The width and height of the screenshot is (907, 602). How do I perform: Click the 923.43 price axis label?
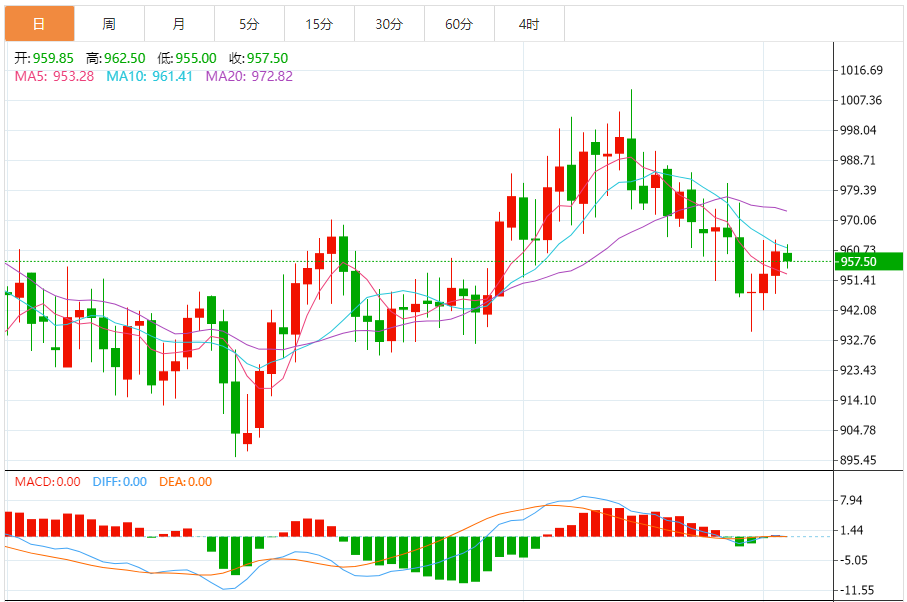tap(858, 370)
